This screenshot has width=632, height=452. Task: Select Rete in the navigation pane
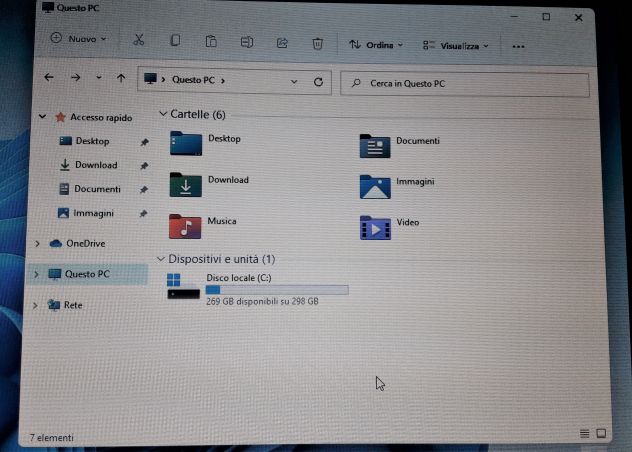click(x=73, y=305)
